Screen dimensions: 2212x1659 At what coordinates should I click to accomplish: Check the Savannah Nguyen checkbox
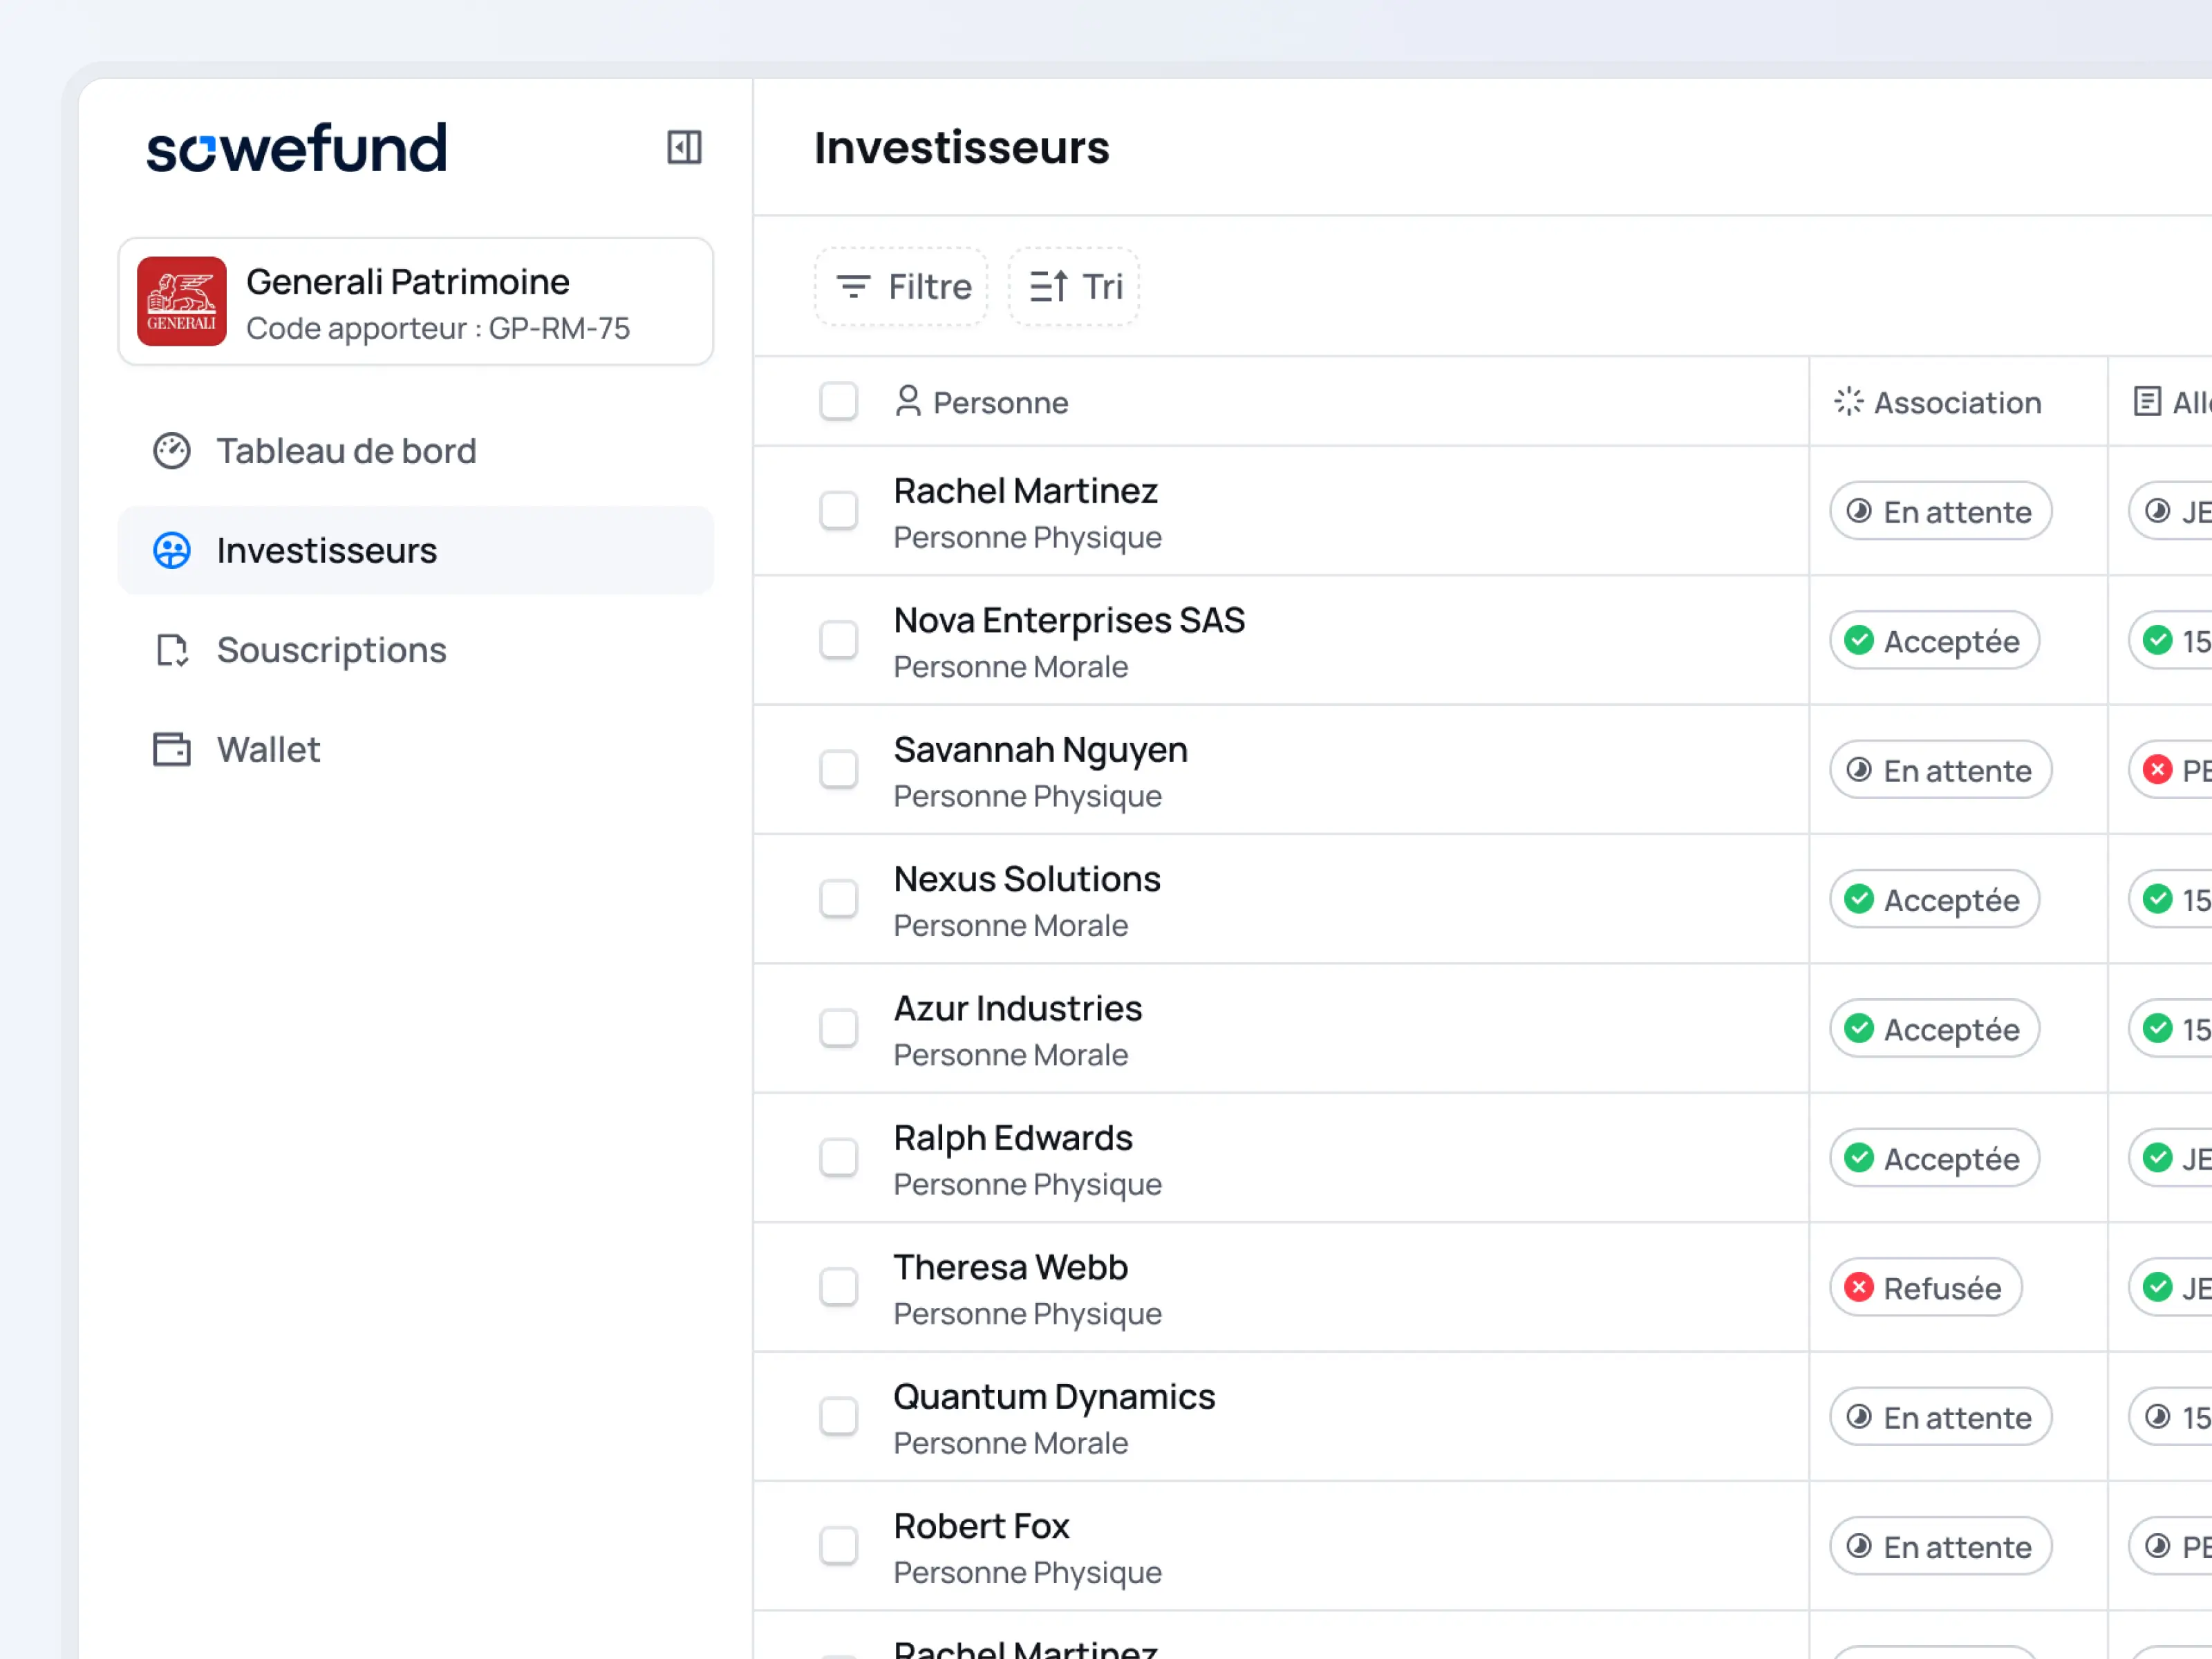pos(839,770)
